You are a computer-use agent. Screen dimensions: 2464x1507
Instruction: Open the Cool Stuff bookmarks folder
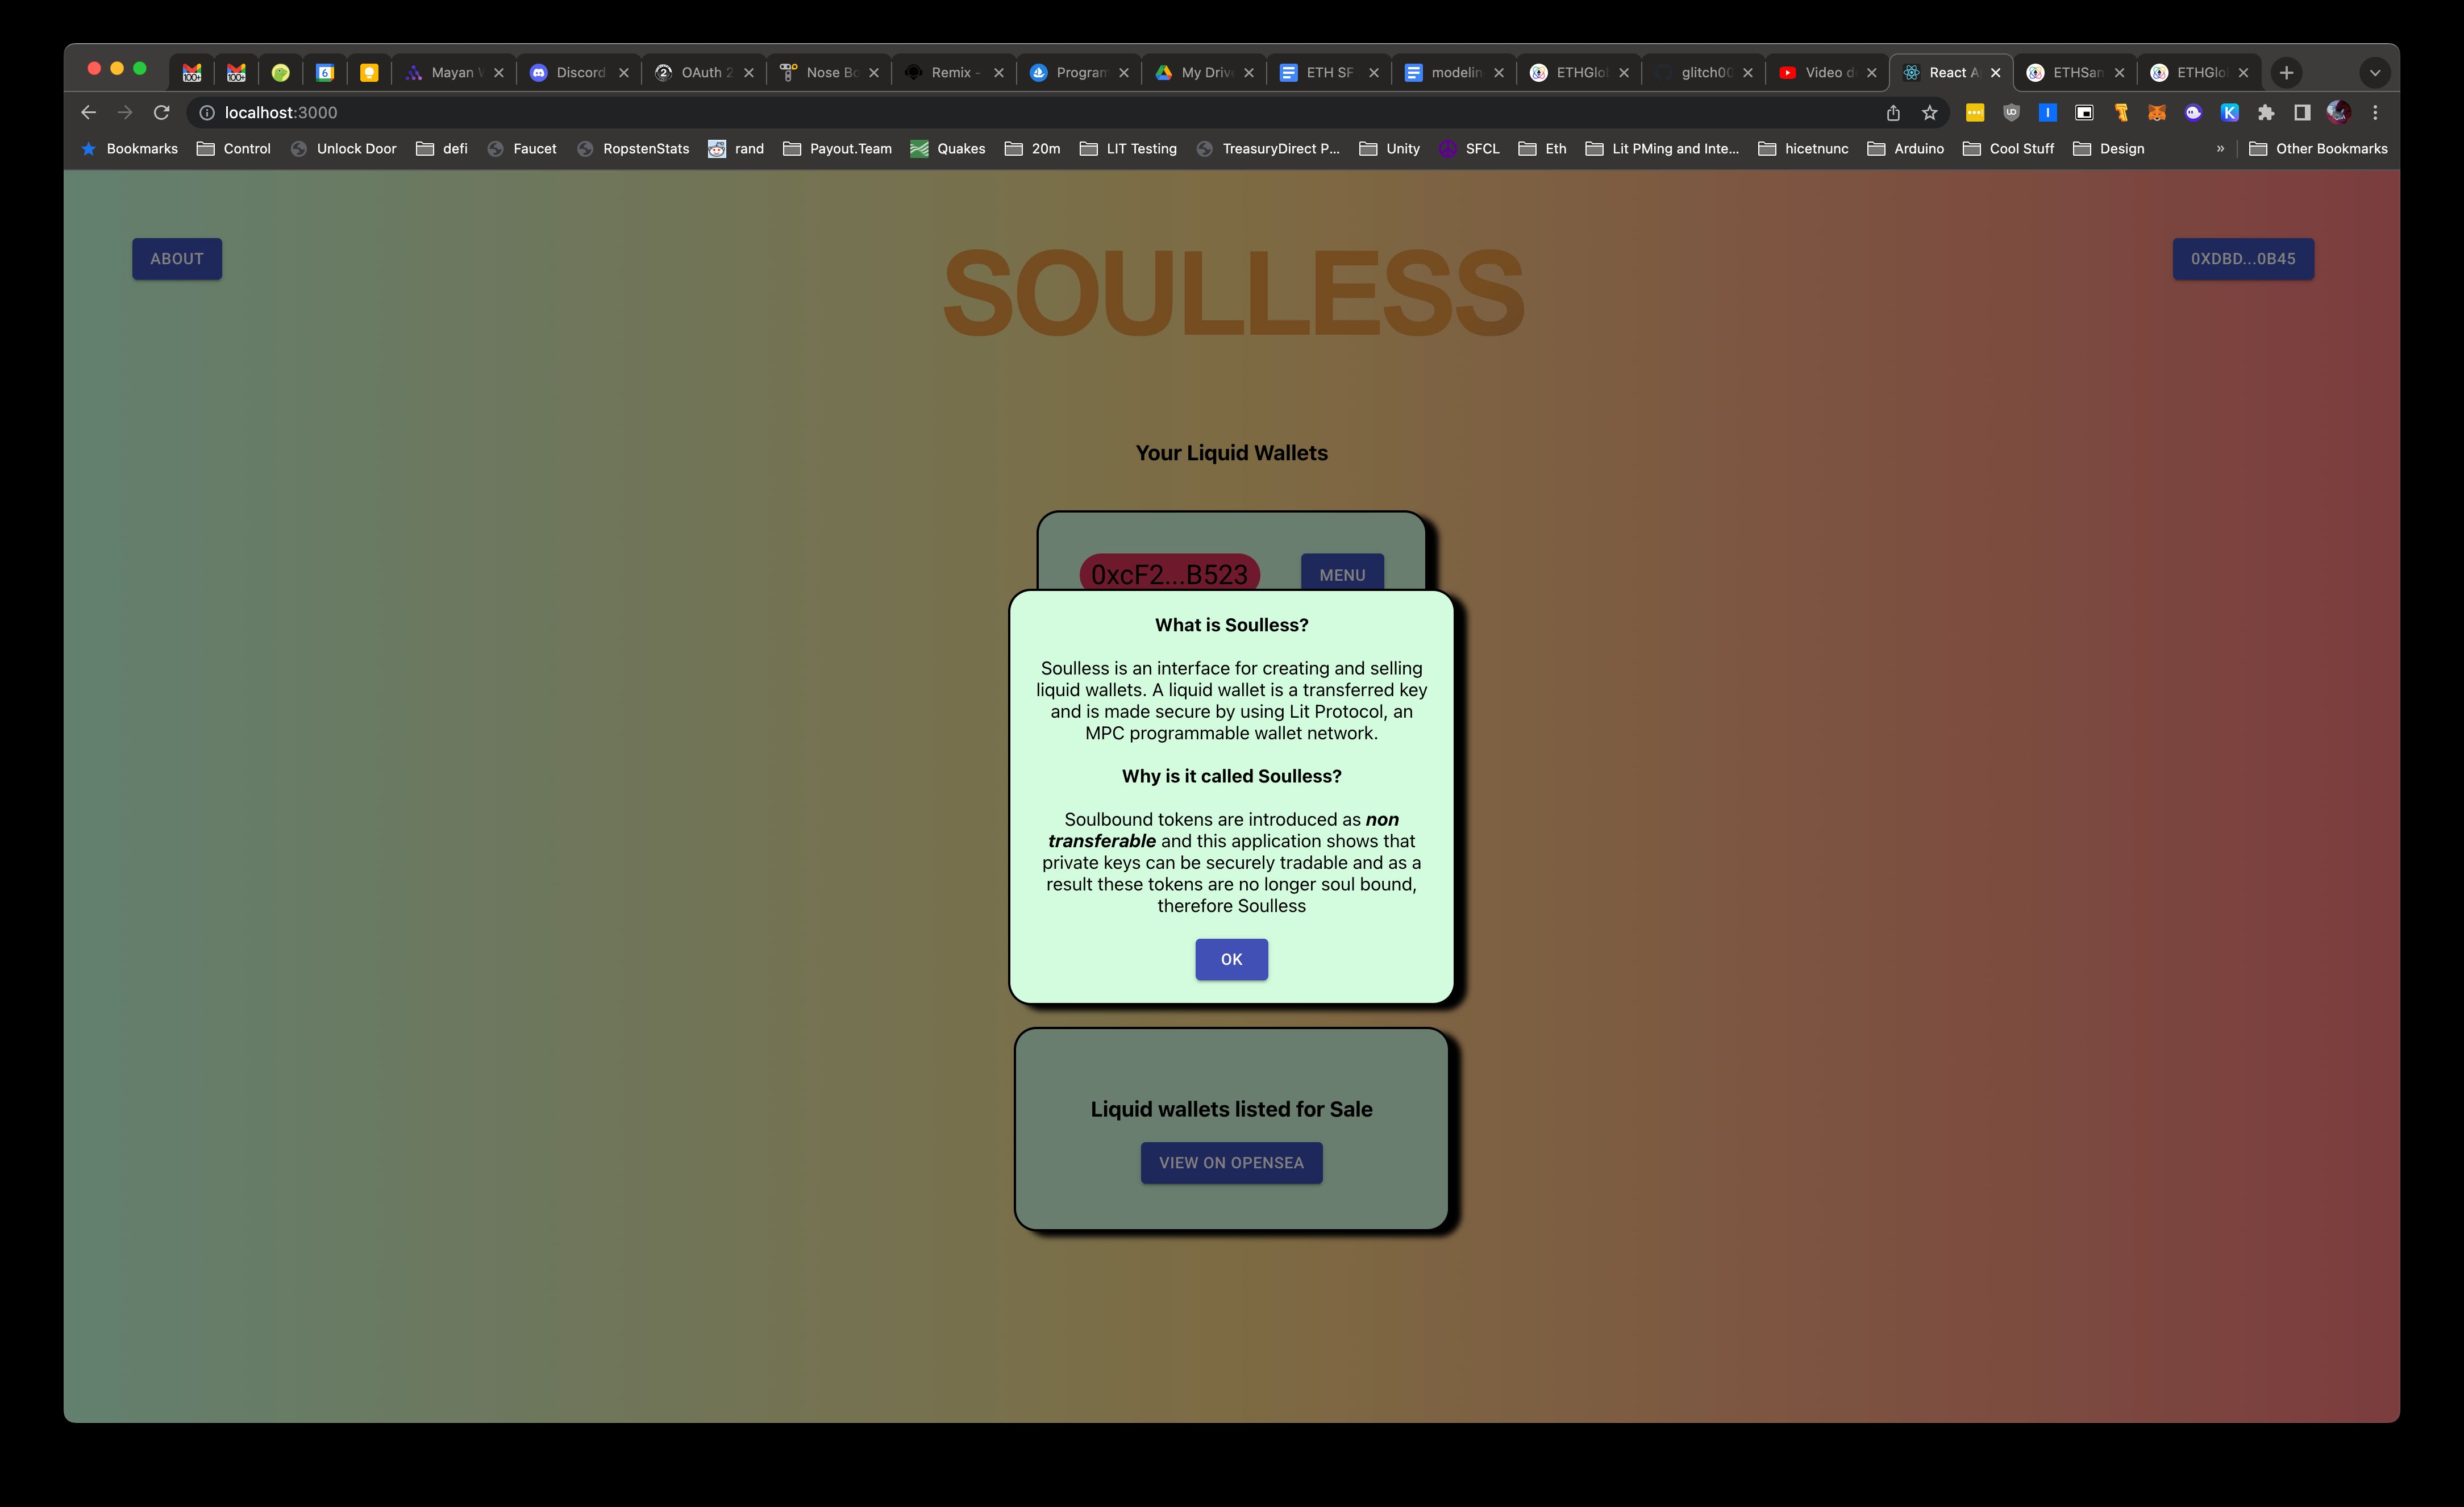[2008, 149]
